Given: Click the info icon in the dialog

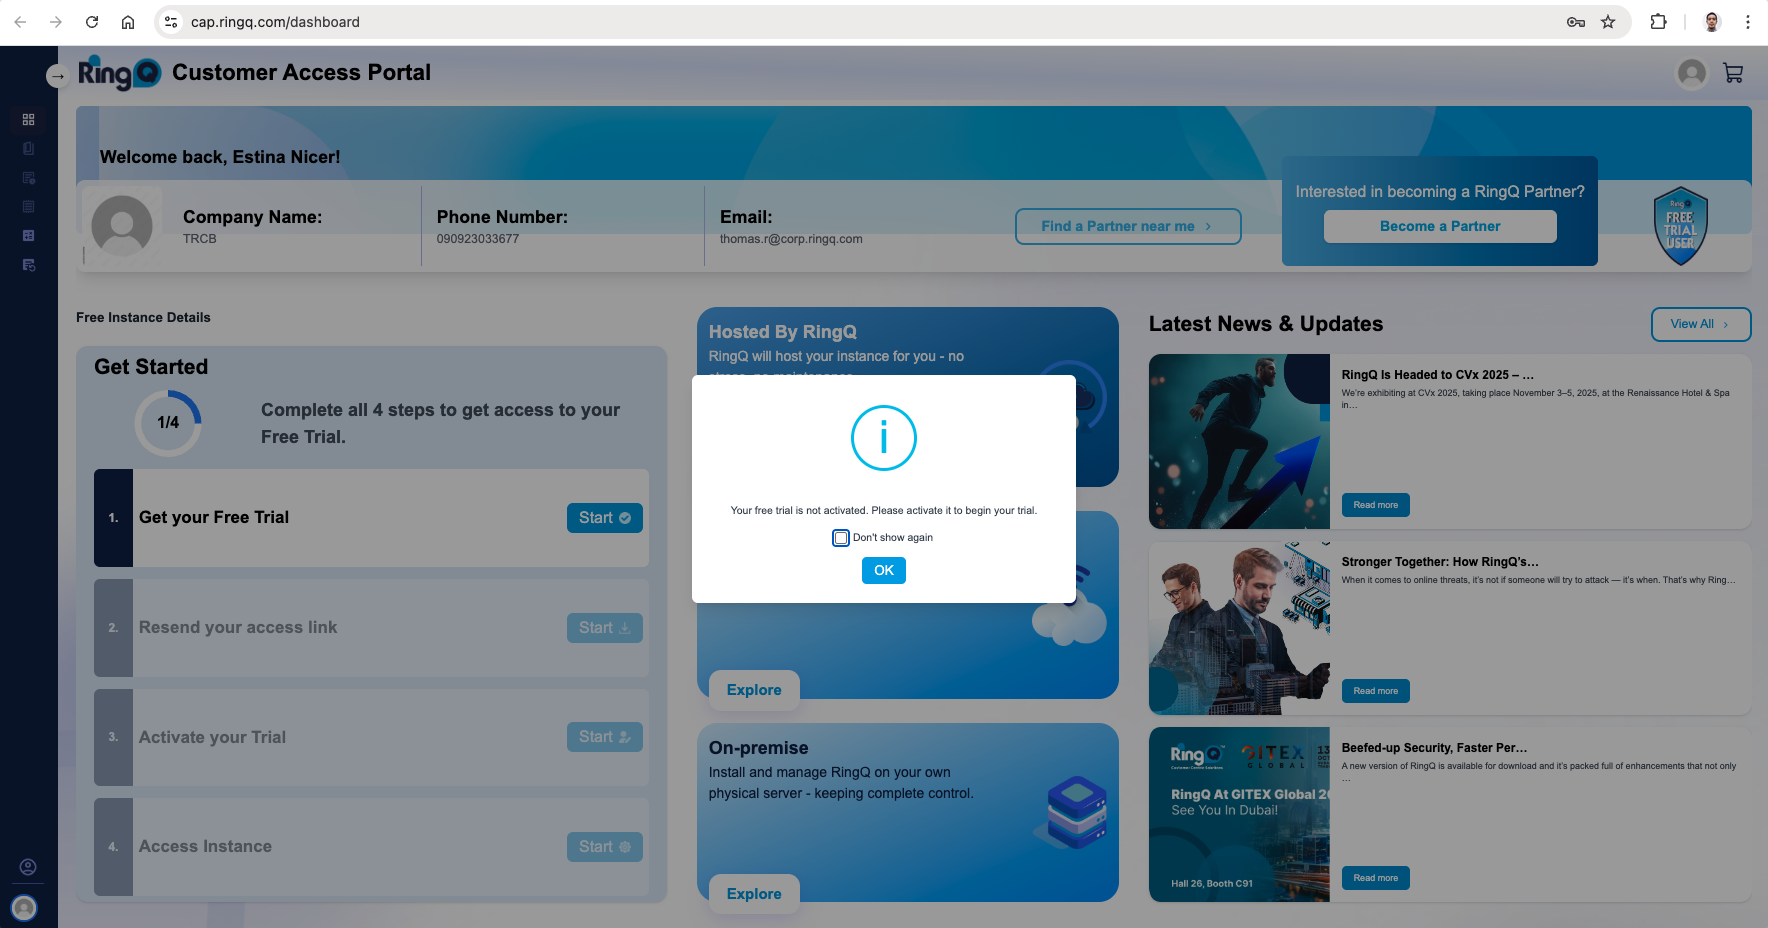Looking at the screenshot, I should tap(884, 438).
